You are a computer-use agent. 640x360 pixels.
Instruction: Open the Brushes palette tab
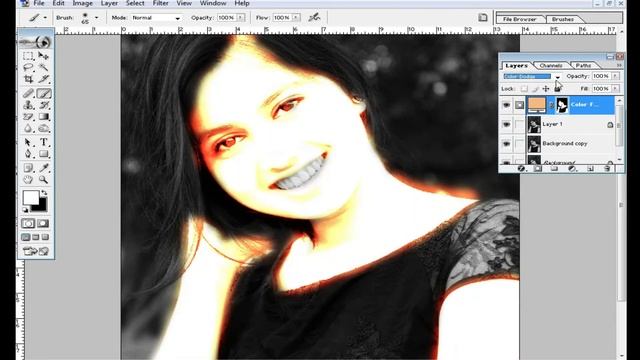(563, 19)
